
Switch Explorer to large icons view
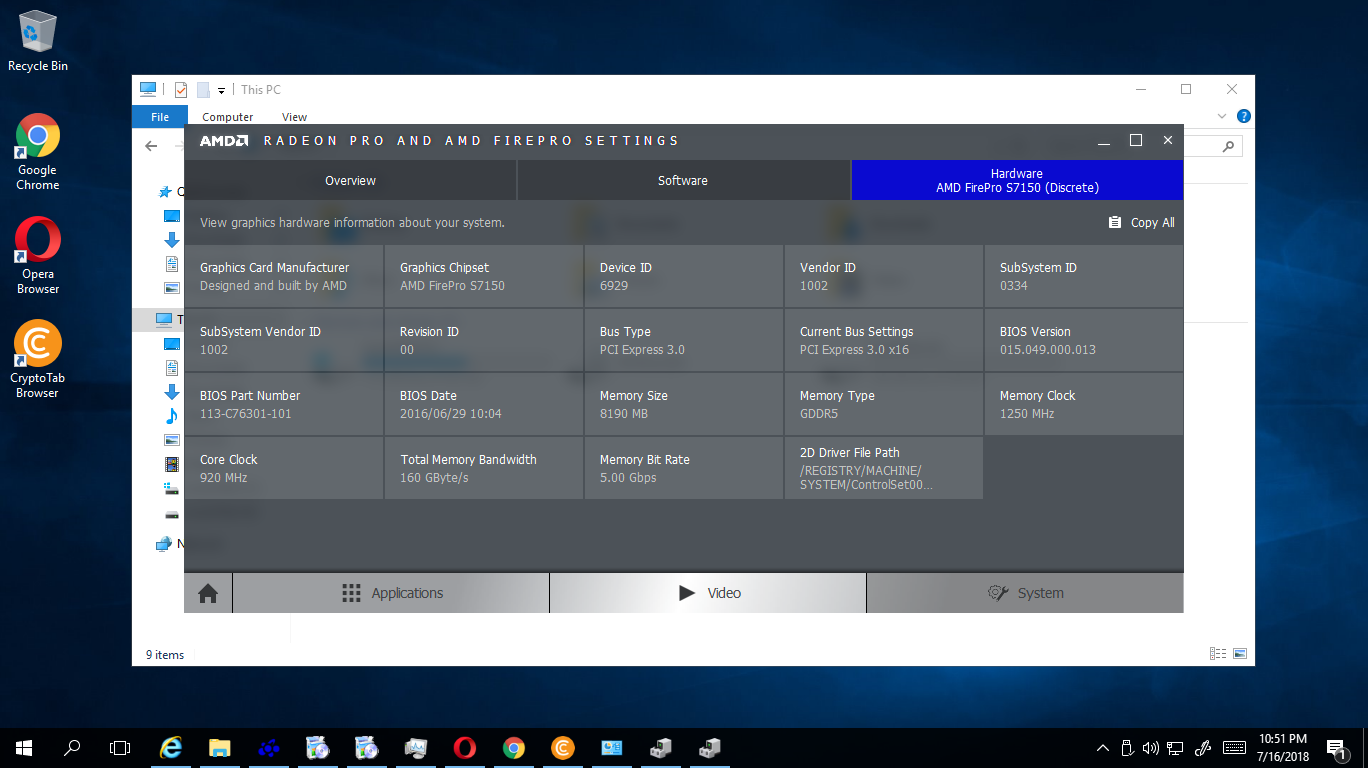[1240, 654]
